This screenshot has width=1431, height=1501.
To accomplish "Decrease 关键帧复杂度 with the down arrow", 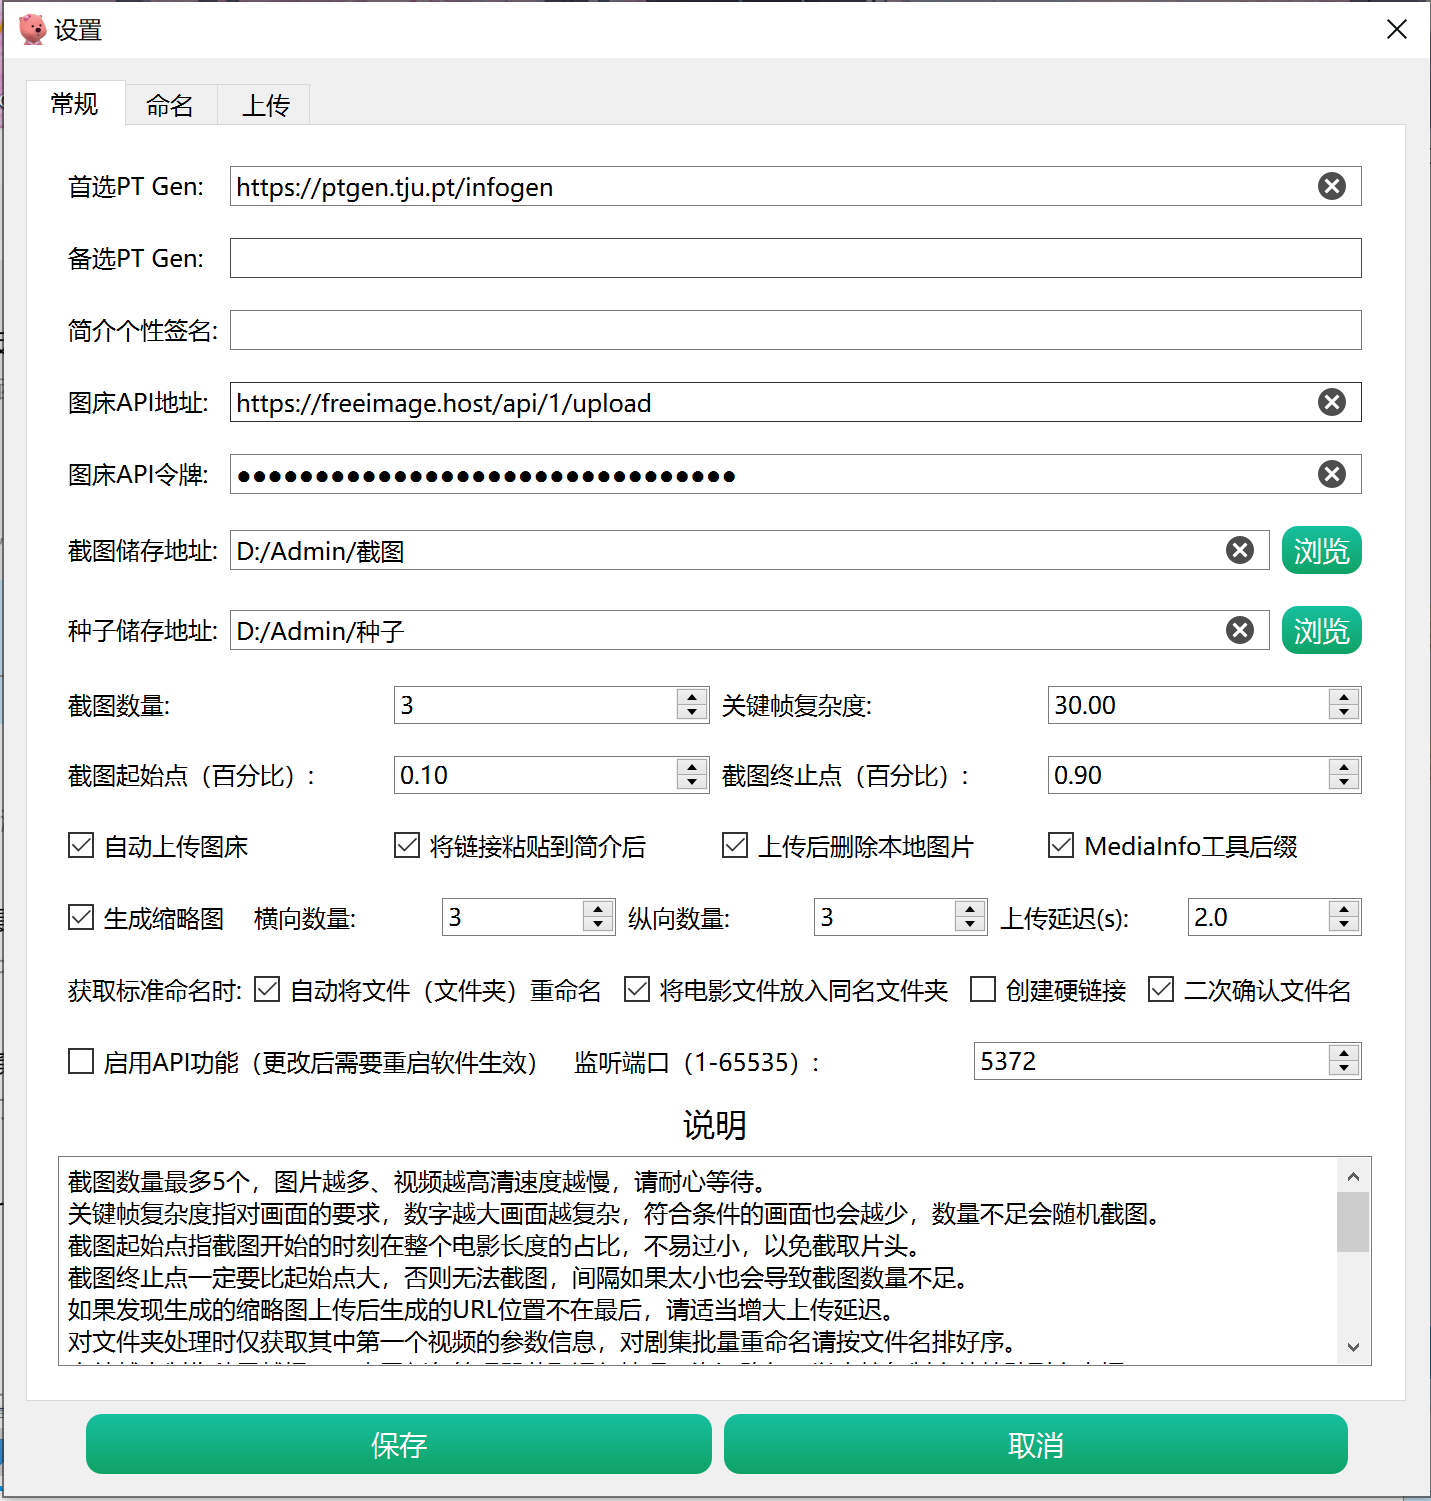I will [1344, 713].
